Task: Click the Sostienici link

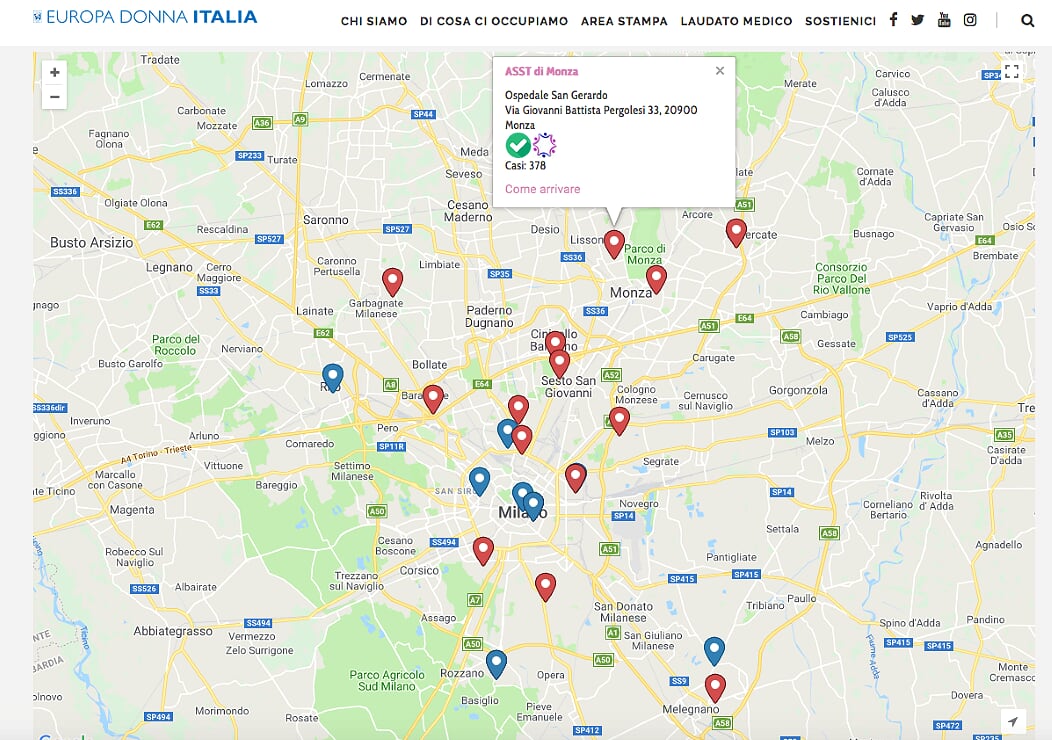Action: pos(840,21)
